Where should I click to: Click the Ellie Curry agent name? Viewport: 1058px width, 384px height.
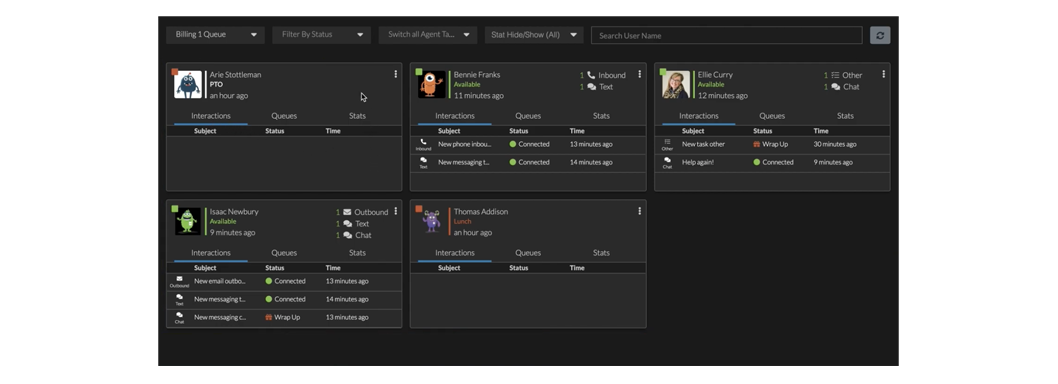click(715, 75)
